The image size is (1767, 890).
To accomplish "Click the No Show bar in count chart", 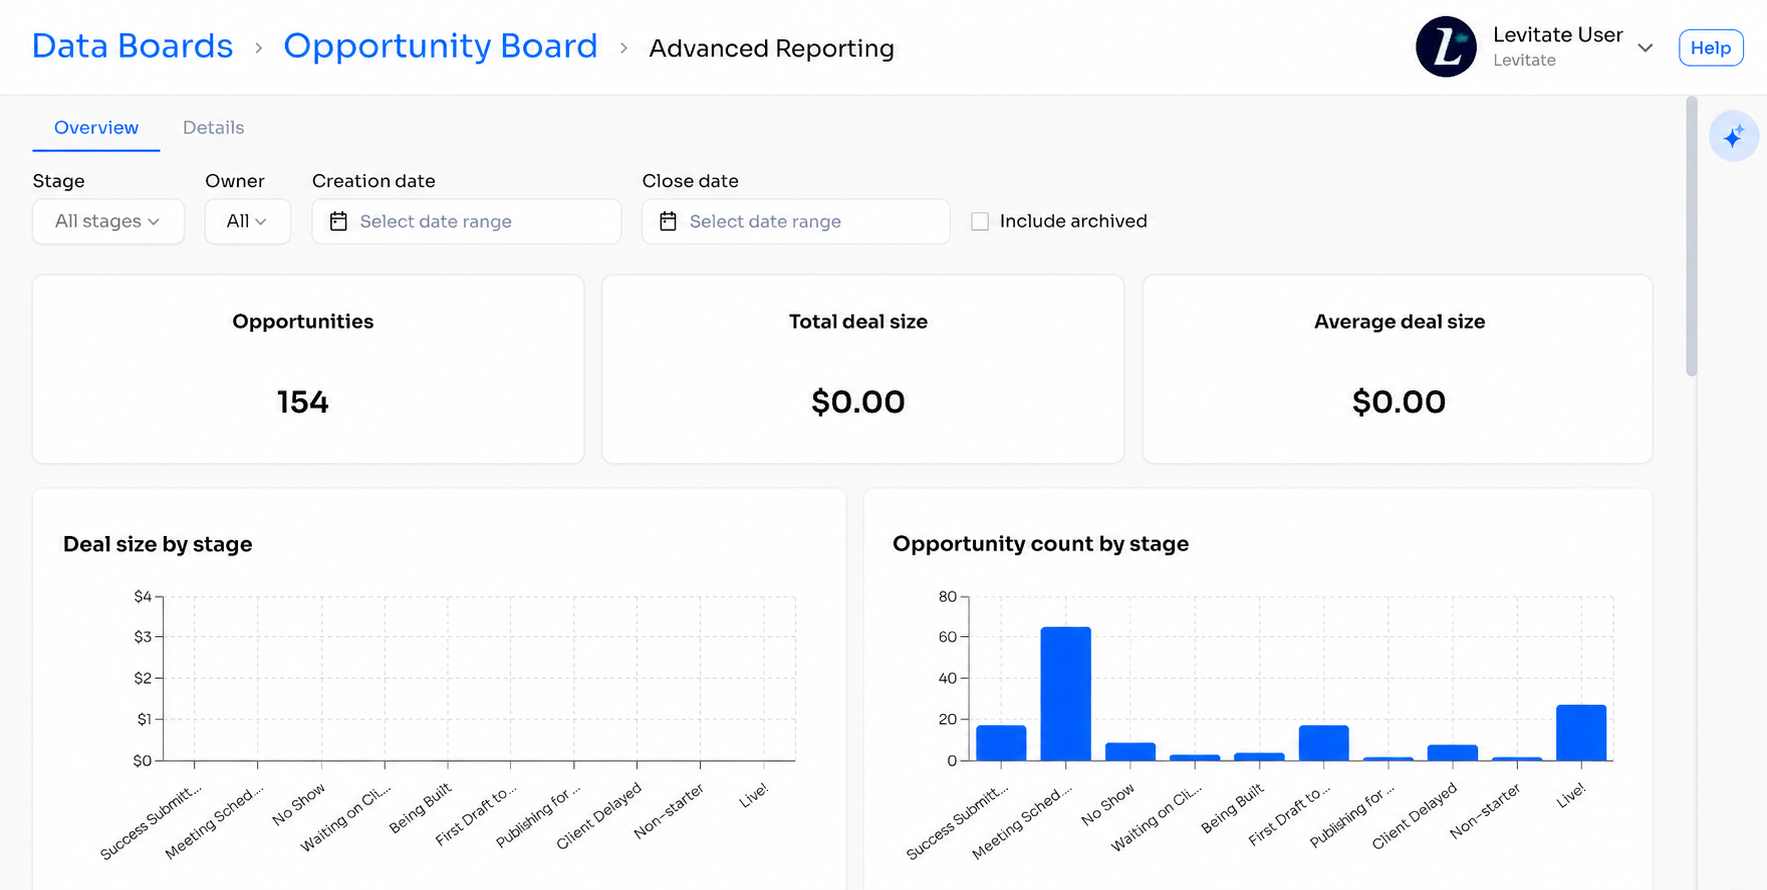I will pyautogui.click(x=1130, y=752).
